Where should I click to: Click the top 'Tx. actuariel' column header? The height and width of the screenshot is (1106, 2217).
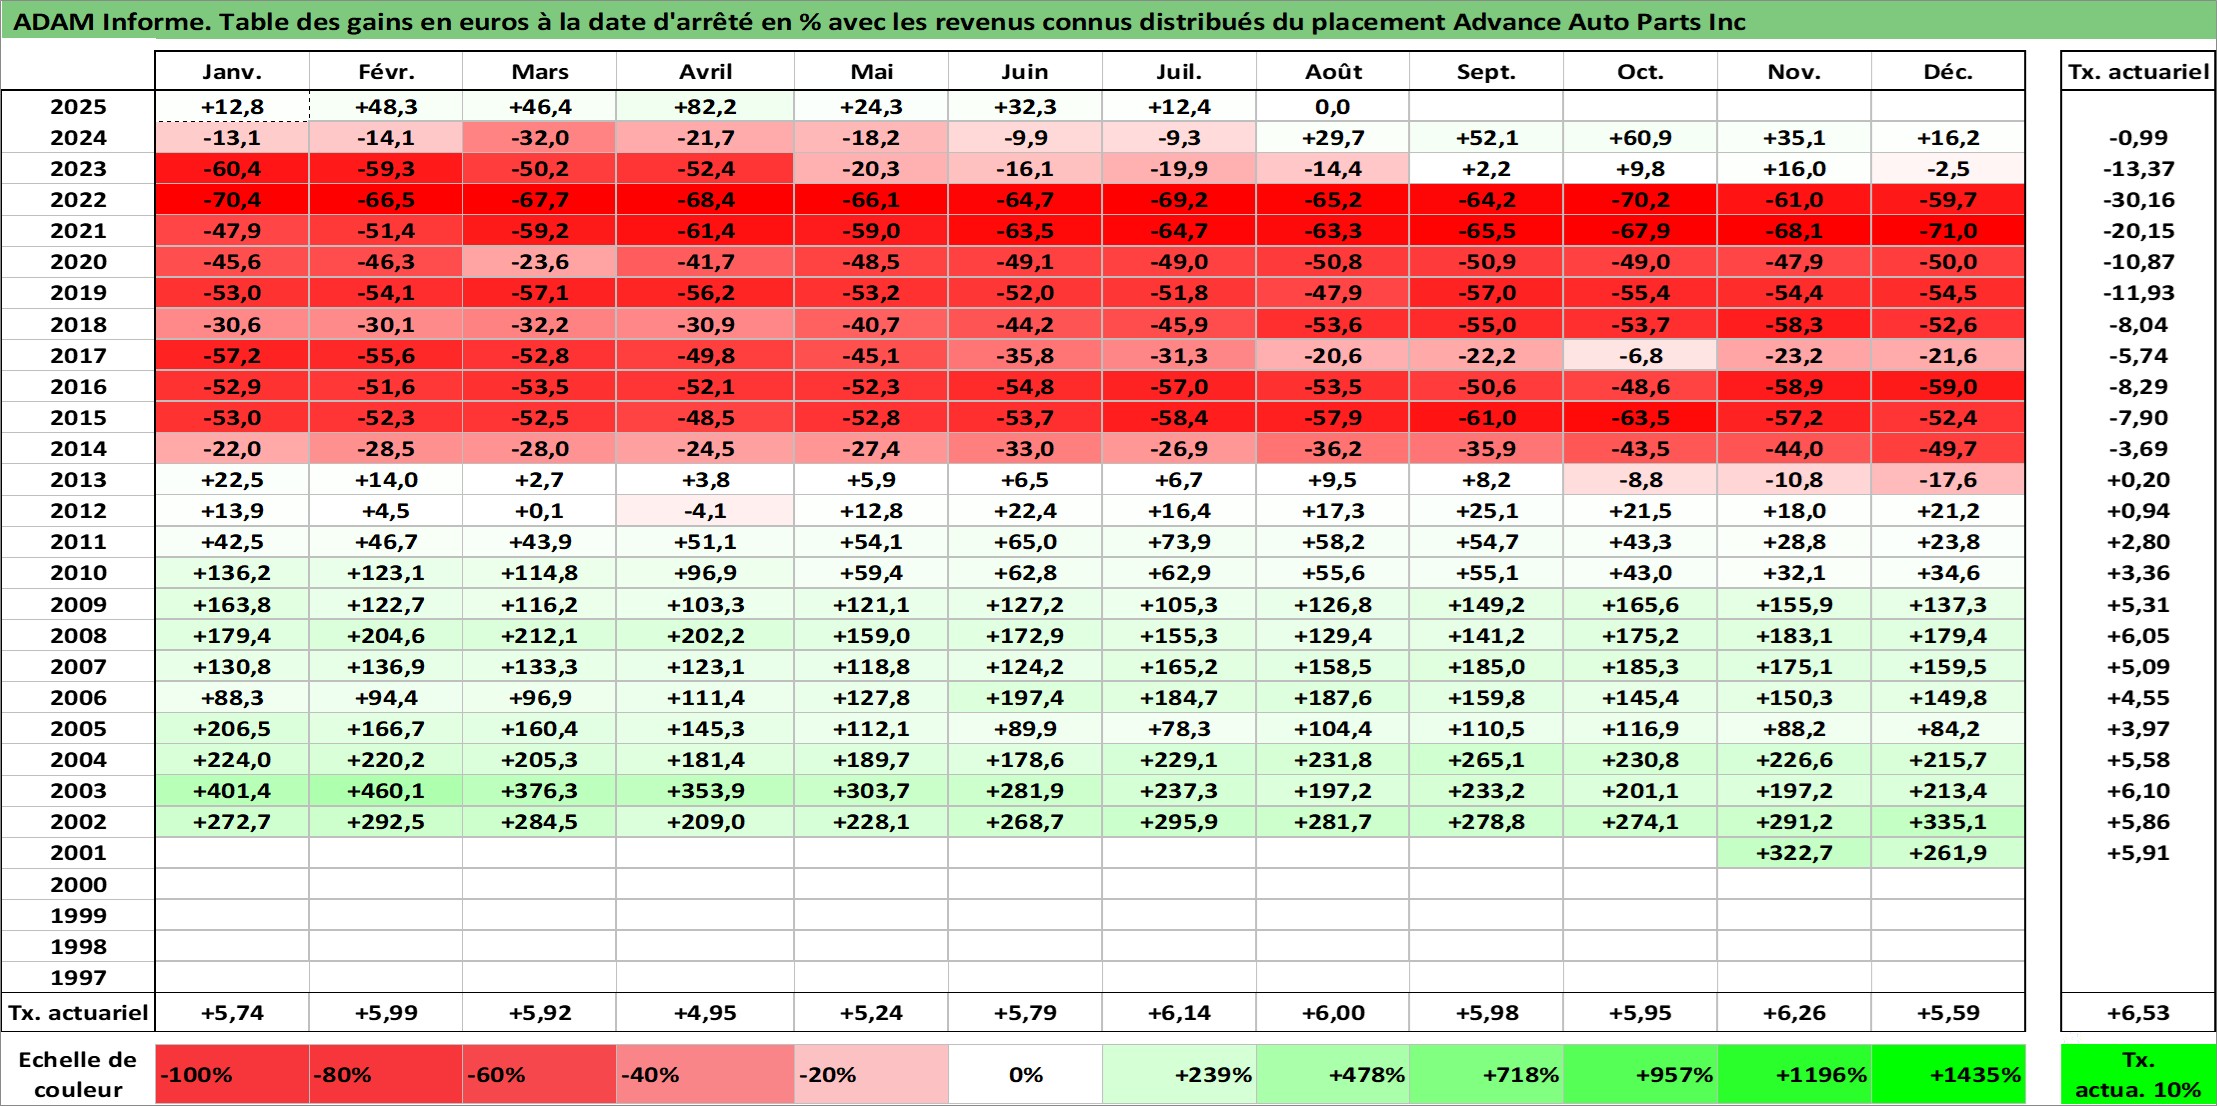point(2138,71)
